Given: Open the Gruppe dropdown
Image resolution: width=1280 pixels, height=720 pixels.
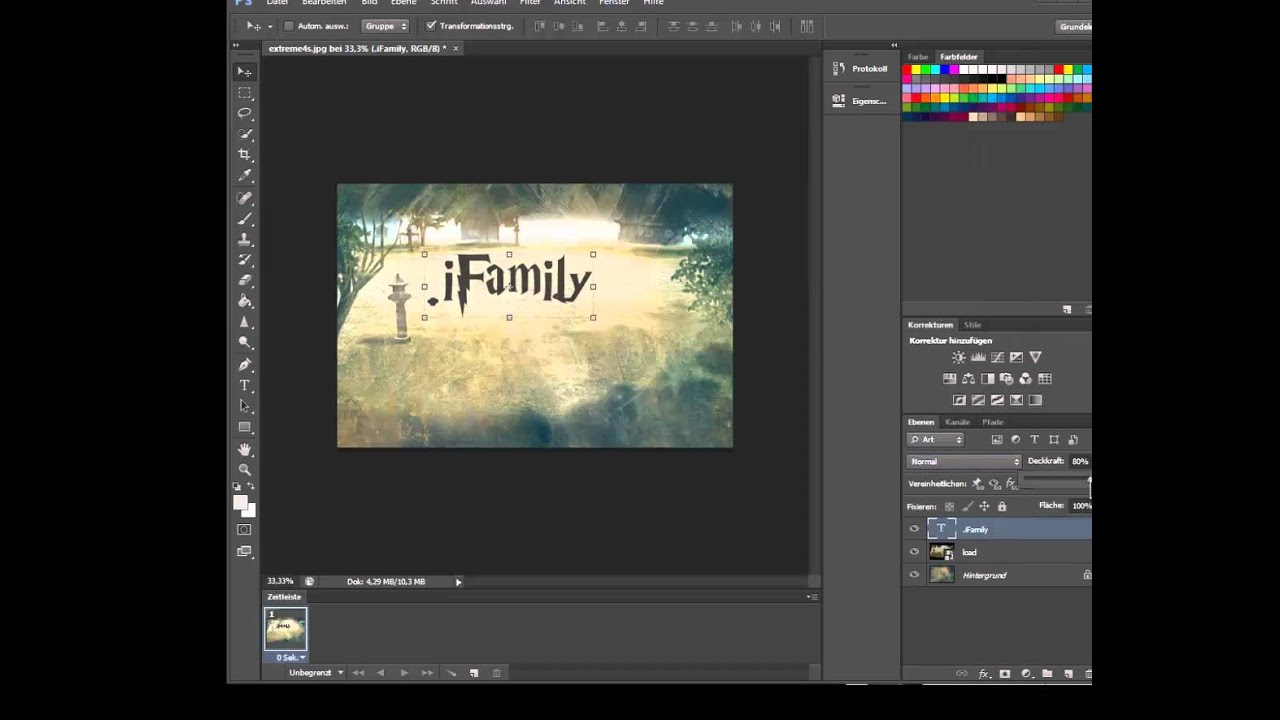Looking at the screenshot, I should coord(385,26).
